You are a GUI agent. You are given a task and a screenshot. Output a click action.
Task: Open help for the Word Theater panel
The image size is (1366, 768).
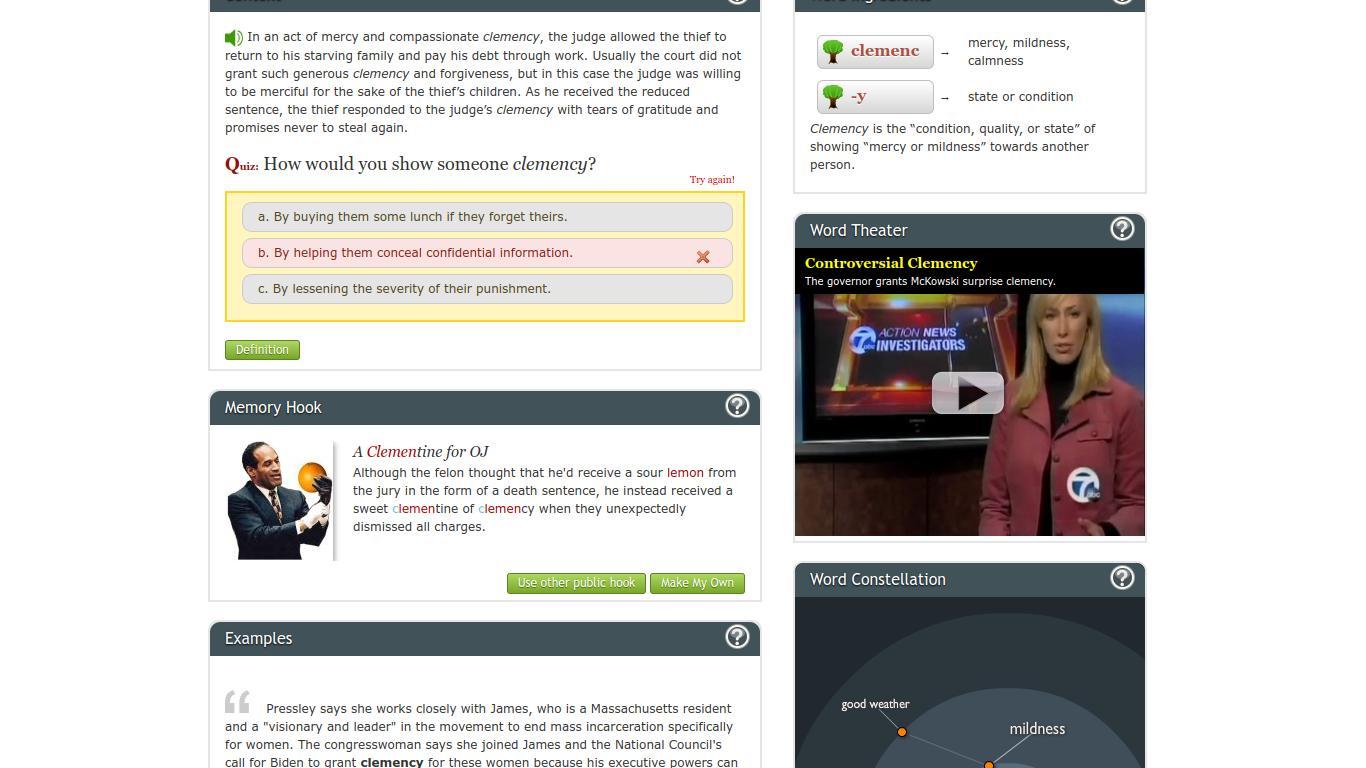coord(1122,229)
